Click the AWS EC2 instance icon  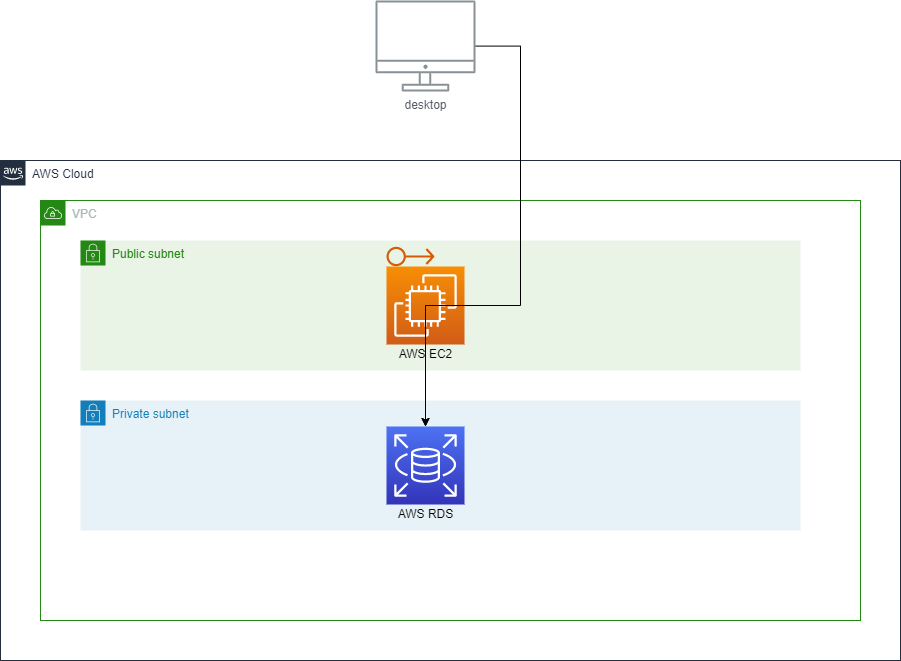(425, 305)
